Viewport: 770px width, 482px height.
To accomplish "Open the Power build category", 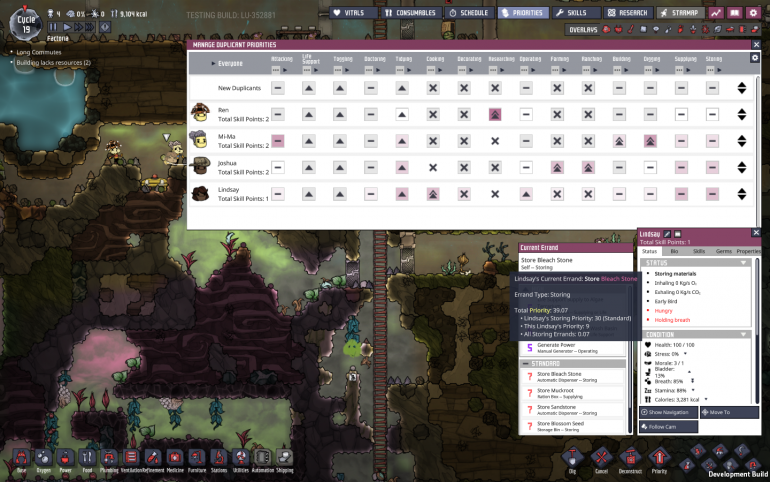I will (x=65, y=458).
